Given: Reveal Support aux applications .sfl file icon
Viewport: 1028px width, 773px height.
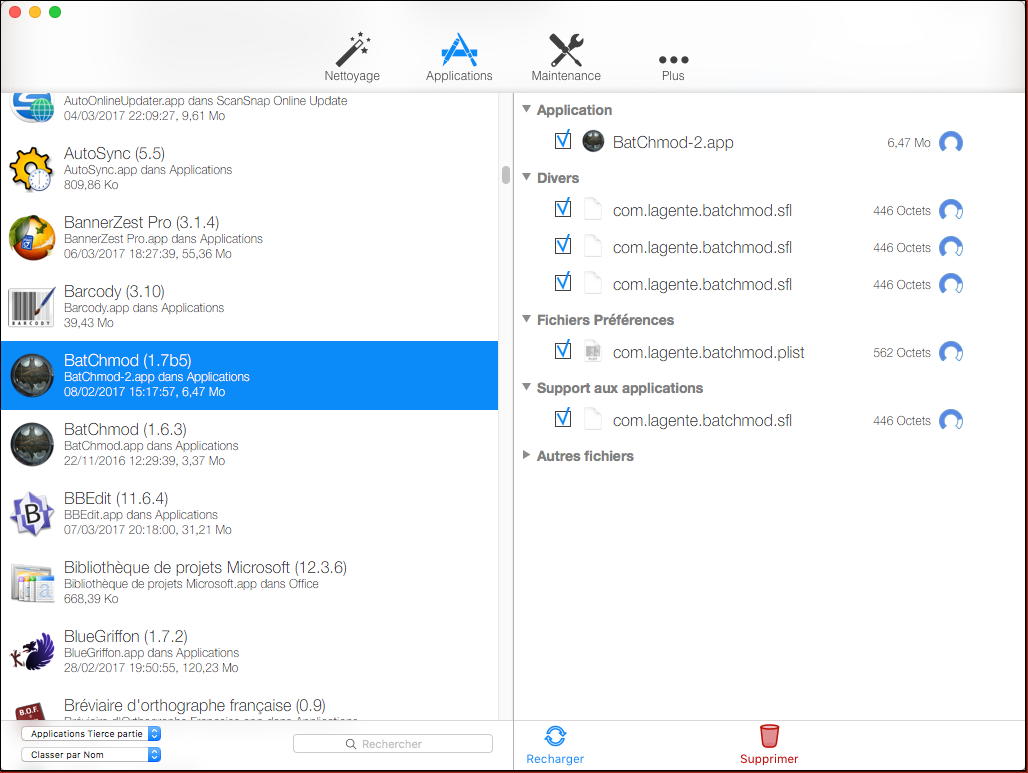Looking at the screenshot, I should pyautogui.click(x=951, y=420).
